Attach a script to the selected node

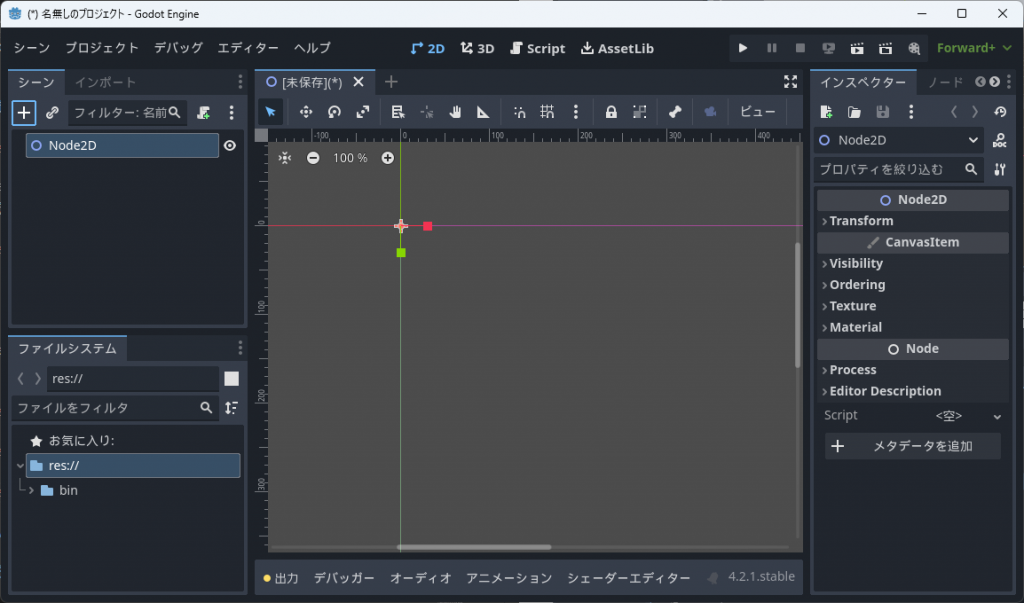[x=204, y=112]
